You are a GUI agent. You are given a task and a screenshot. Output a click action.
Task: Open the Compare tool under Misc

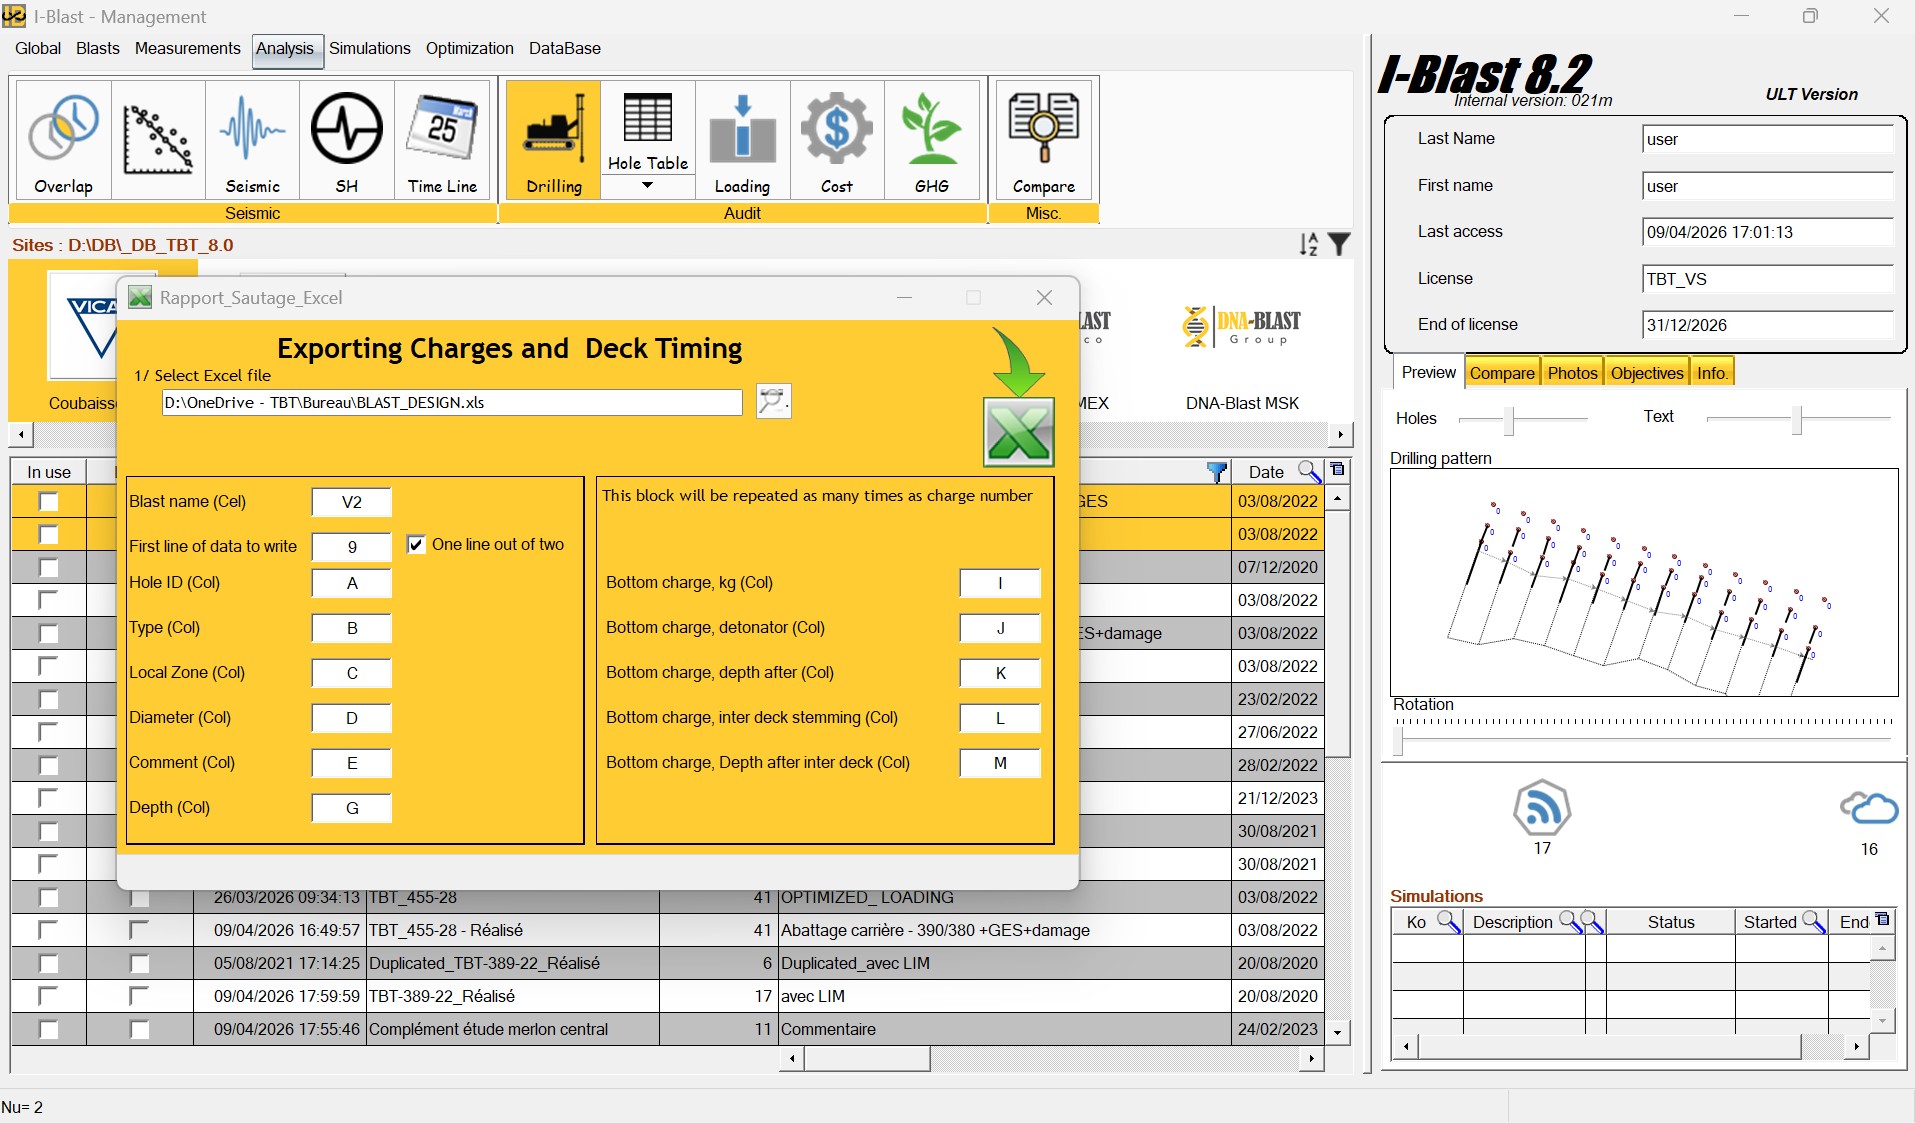pos(1043,140)
